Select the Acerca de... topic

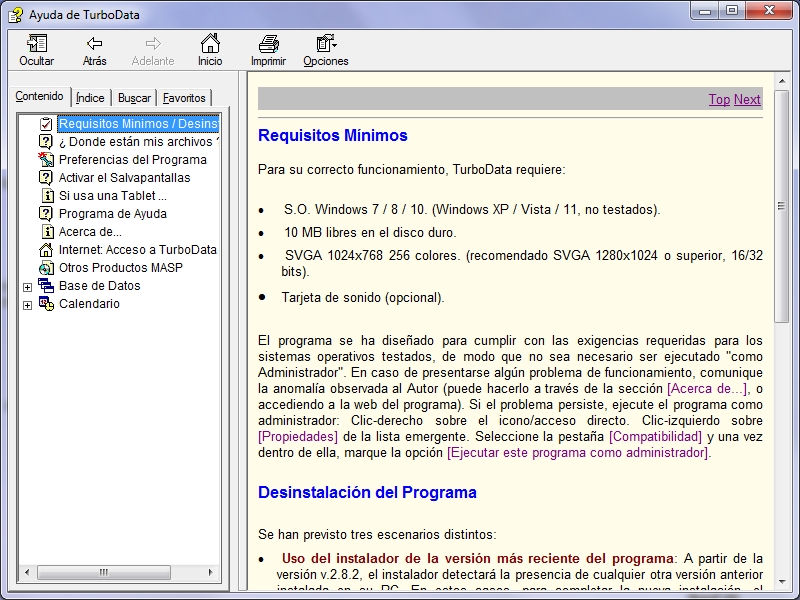coord(90,232)
